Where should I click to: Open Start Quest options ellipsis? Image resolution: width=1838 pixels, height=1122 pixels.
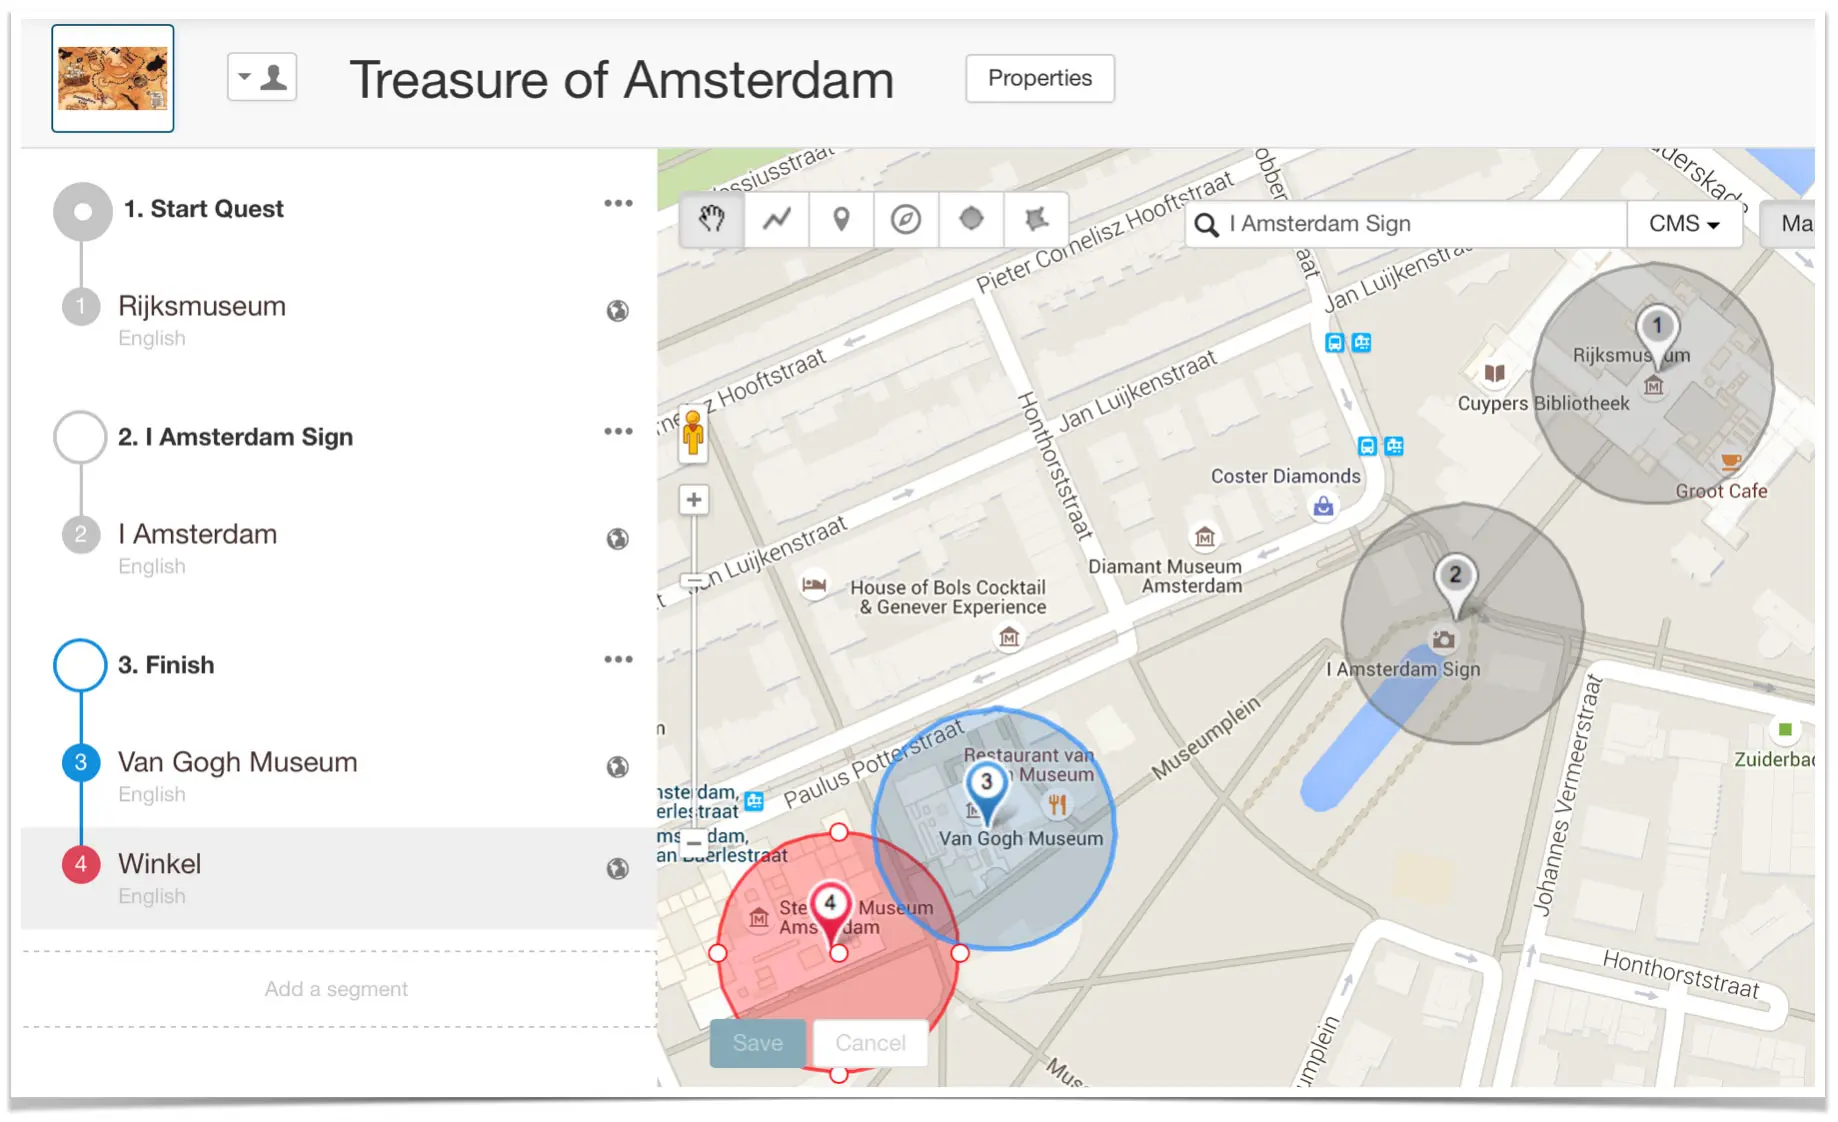[618, 203]
